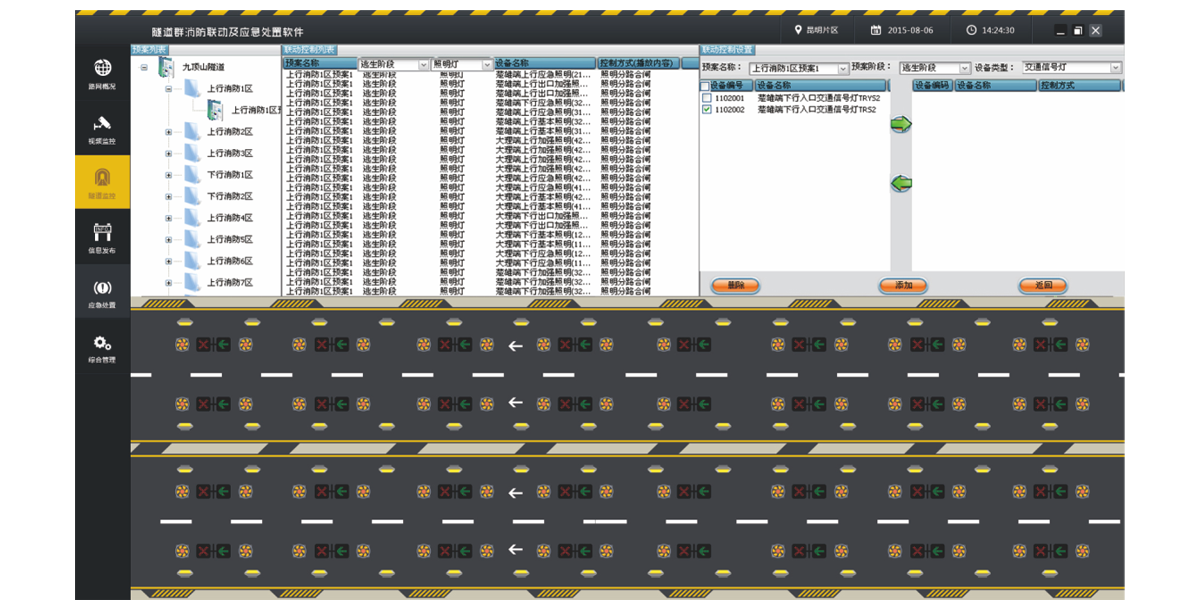Click the orange 添加 button
This screenshot has width=1200, height=600.
point(903,286)
